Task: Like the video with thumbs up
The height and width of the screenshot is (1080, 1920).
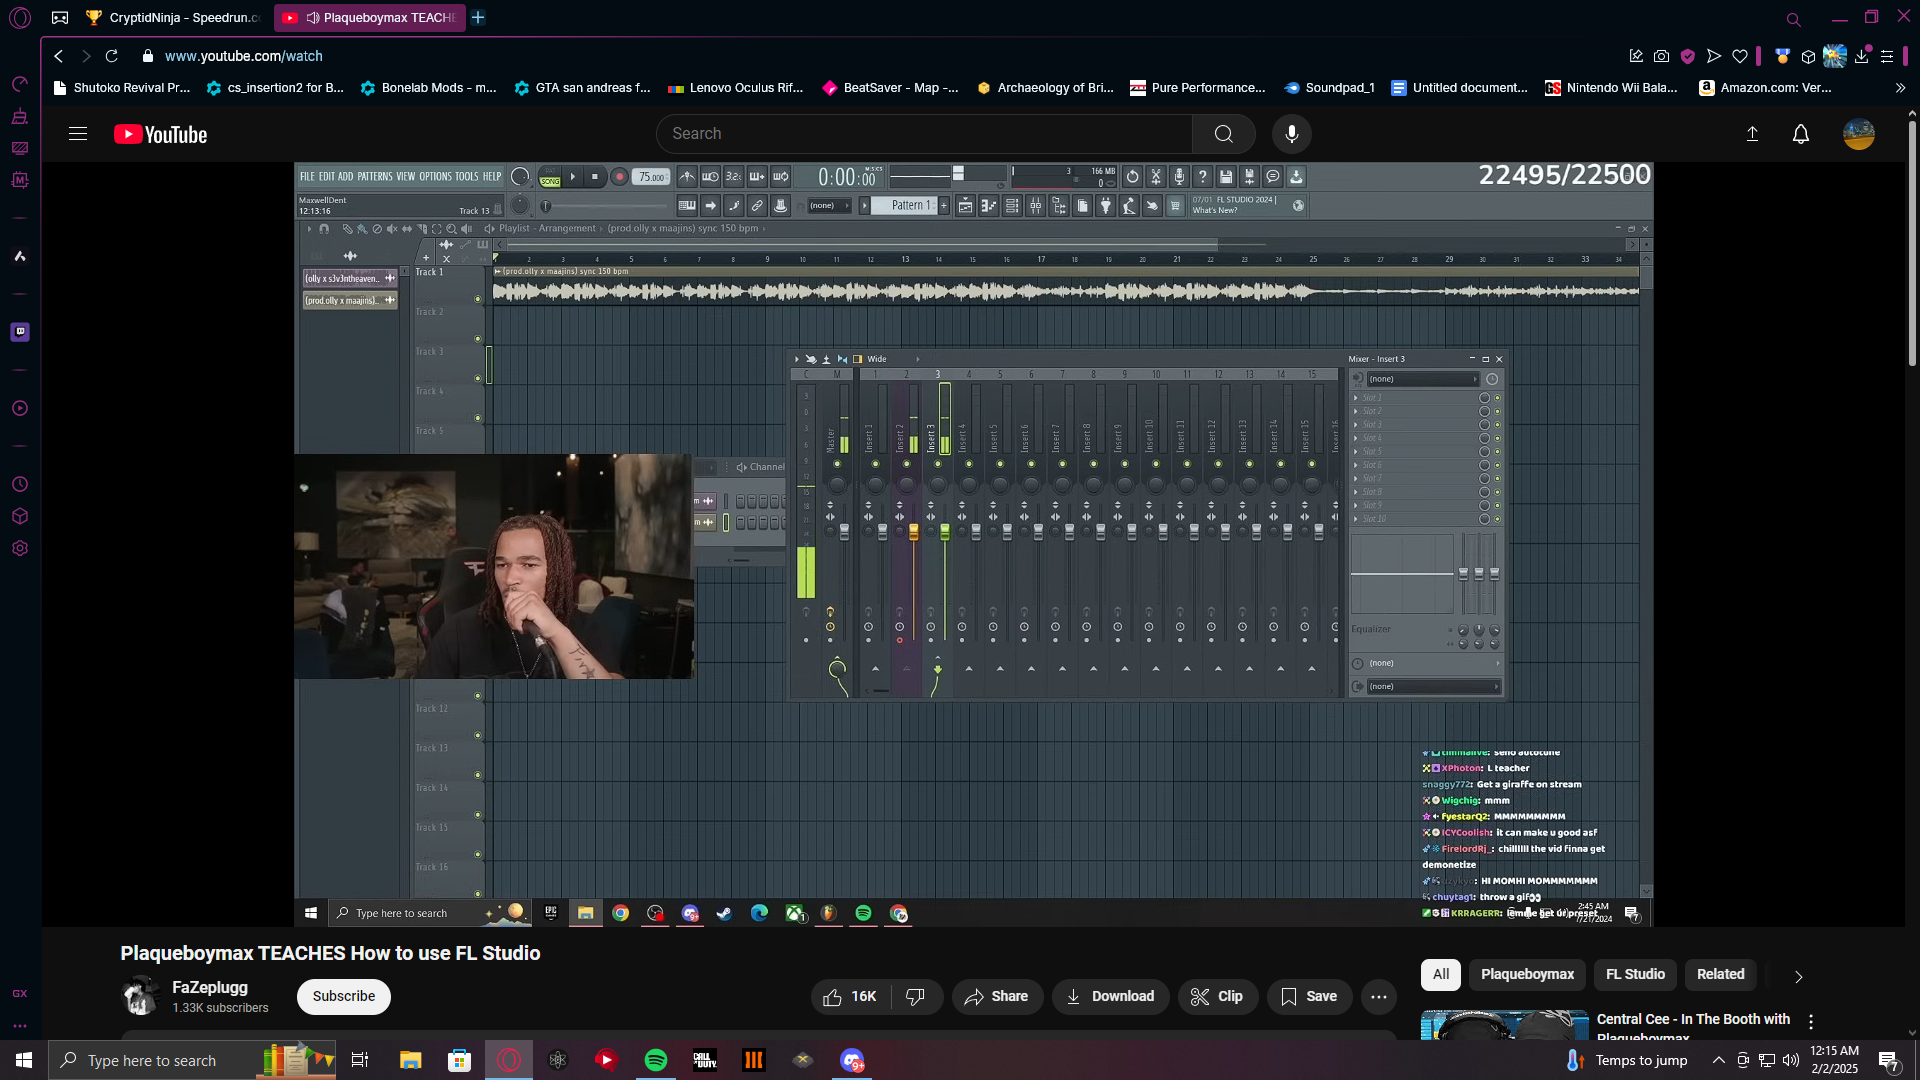Action: tap(849, 997)
